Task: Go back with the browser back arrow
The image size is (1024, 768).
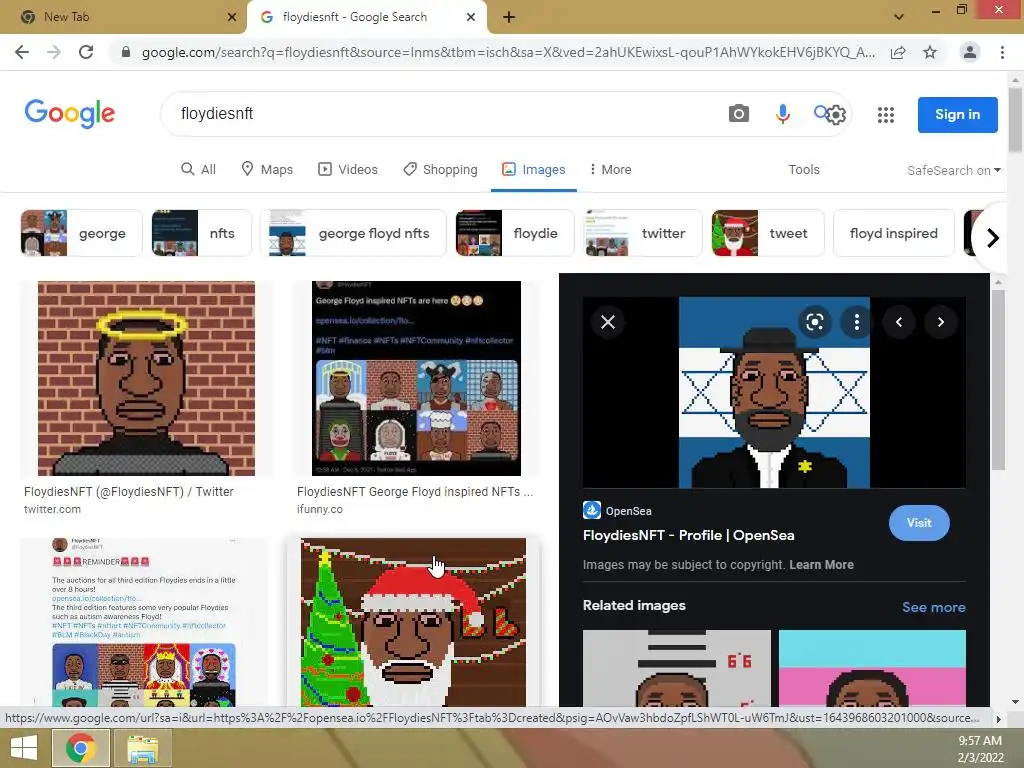Action: 22,52
